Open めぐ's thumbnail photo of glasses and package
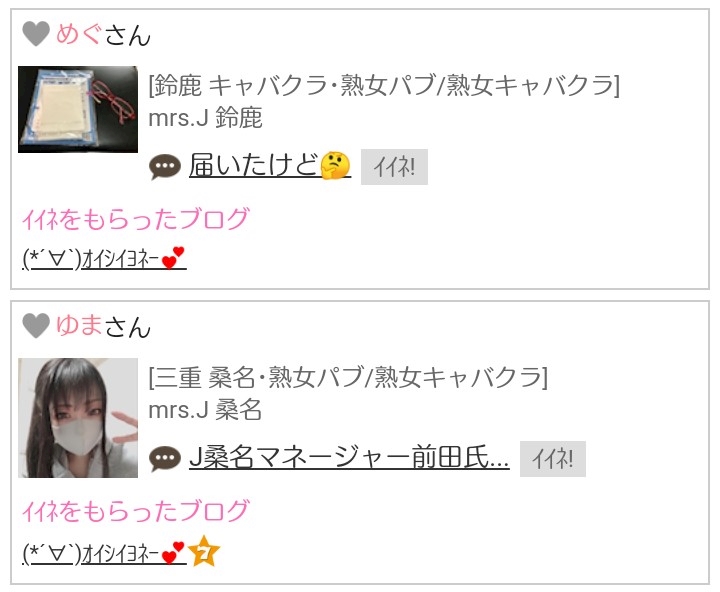This screenshot has height=592, width=720. point(78,109)
